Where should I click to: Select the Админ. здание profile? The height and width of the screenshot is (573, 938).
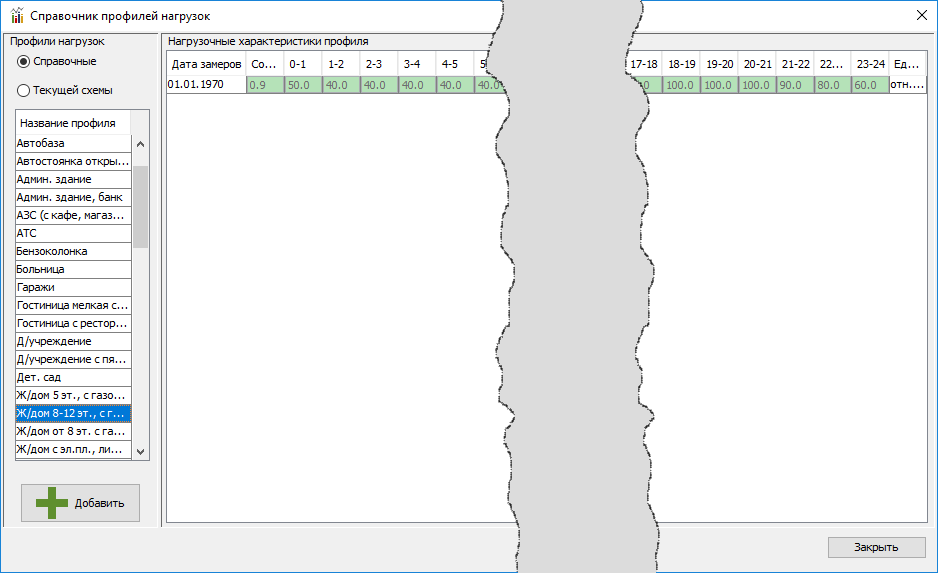[73, 179]
